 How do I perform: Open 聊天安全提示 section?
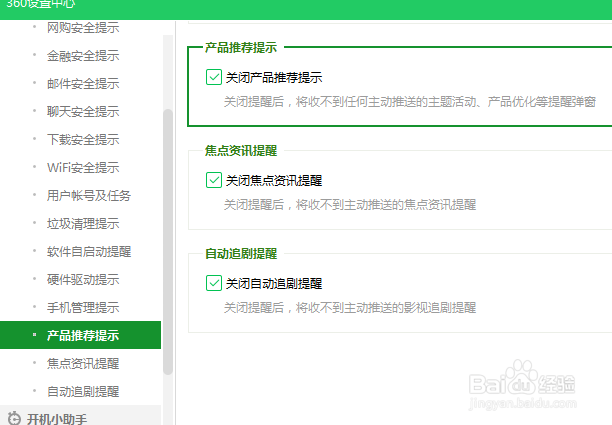point(83,112)
